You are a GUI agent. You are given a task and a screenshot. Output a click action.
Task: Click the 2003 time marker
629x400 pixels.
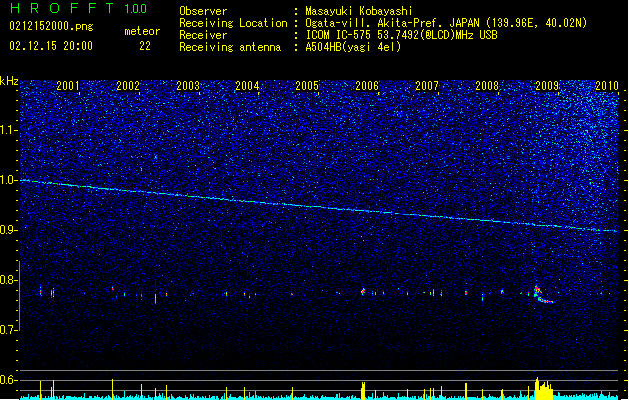click(188, 85)
